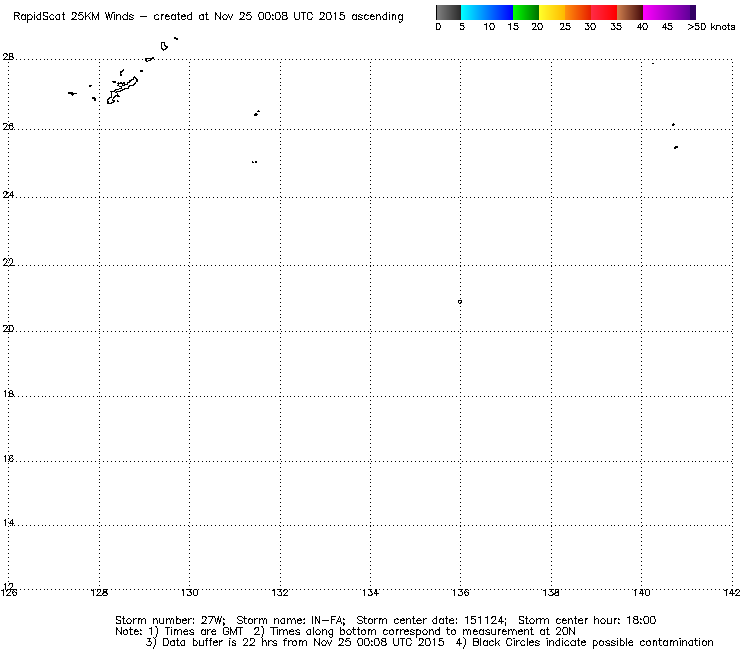Click the legend label '35'
Viewport: 740px width, 650px height.
click(616, 27)
